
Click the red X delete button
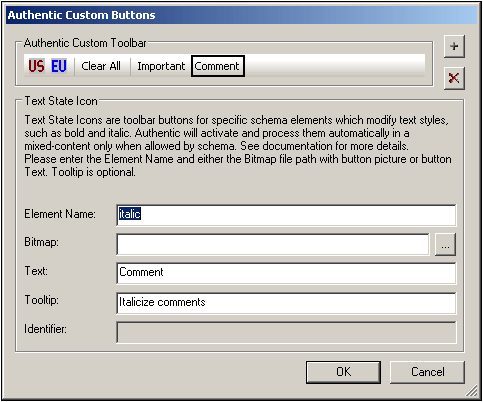tap(454, 78)
